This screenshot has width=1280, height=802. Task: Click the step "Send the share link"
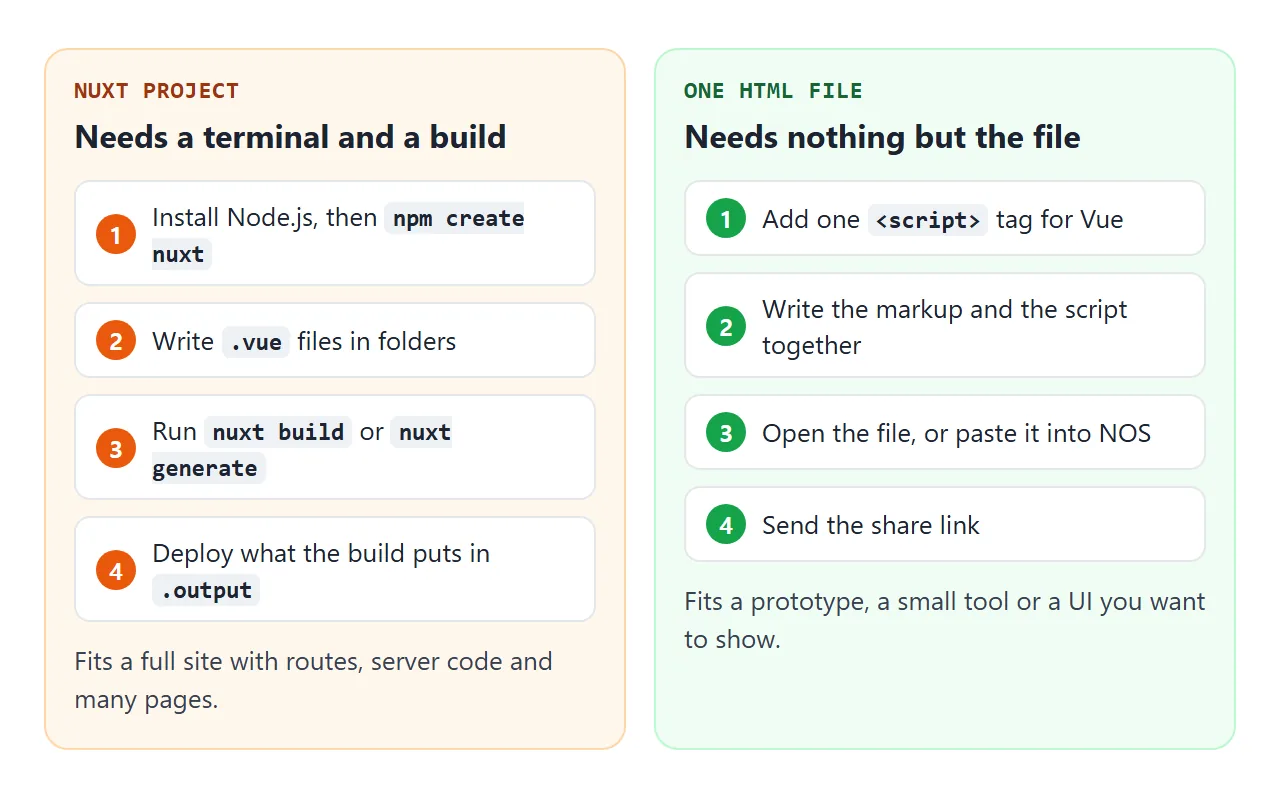point(945,524)
